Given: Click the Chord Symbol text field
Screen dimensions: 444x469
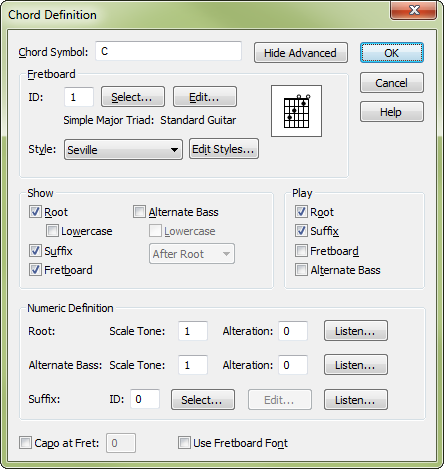Looking at the screenshot, I should pos(168,51).
